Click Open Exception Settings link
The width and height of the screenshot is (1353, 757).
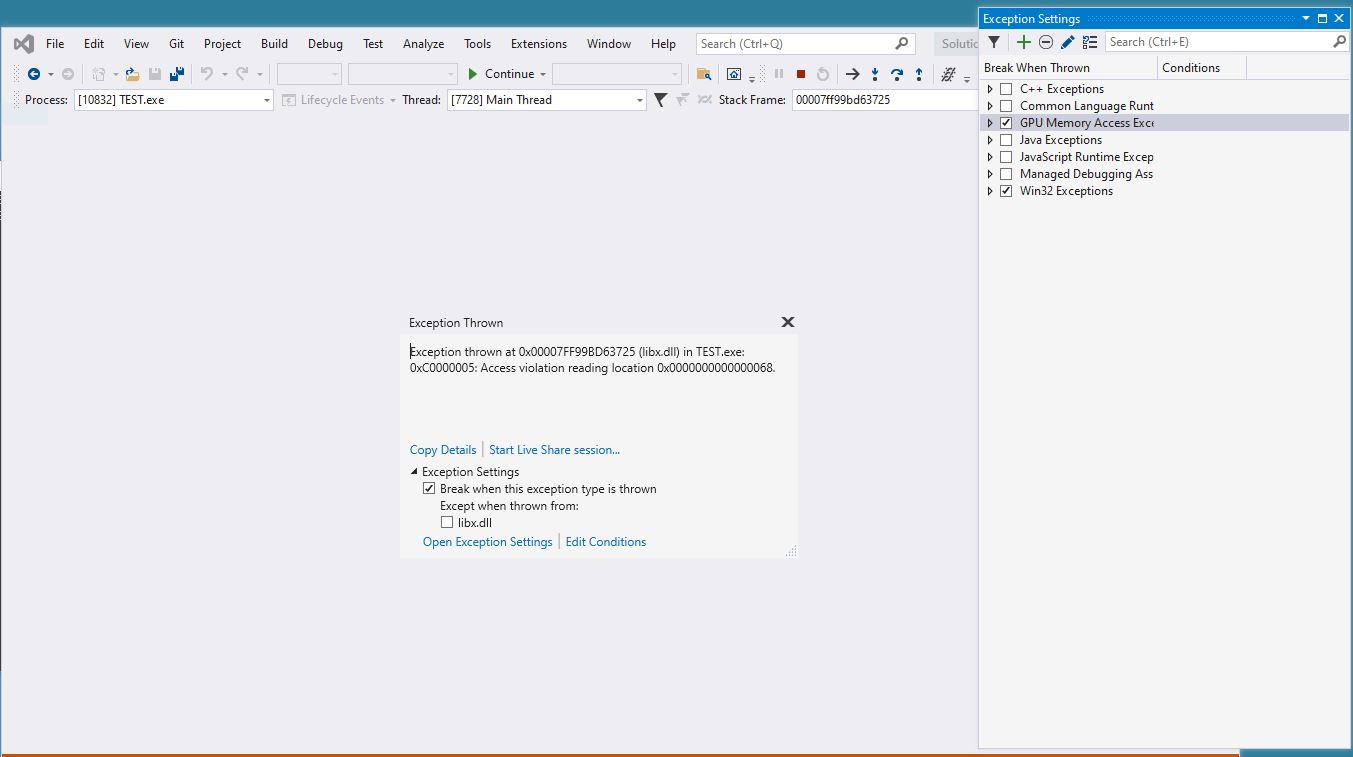pos(487,542)
